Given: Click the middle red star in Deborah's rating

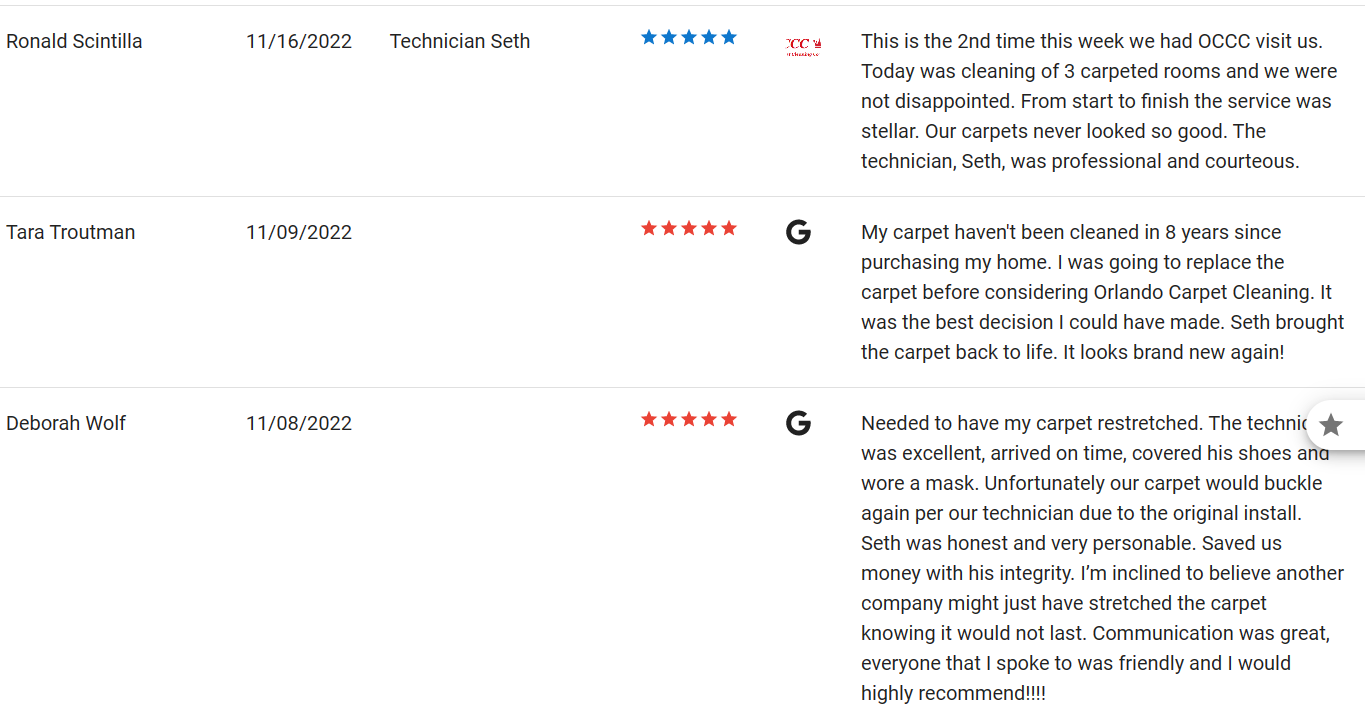Looking at the screenshot, I should pos(689,419).
